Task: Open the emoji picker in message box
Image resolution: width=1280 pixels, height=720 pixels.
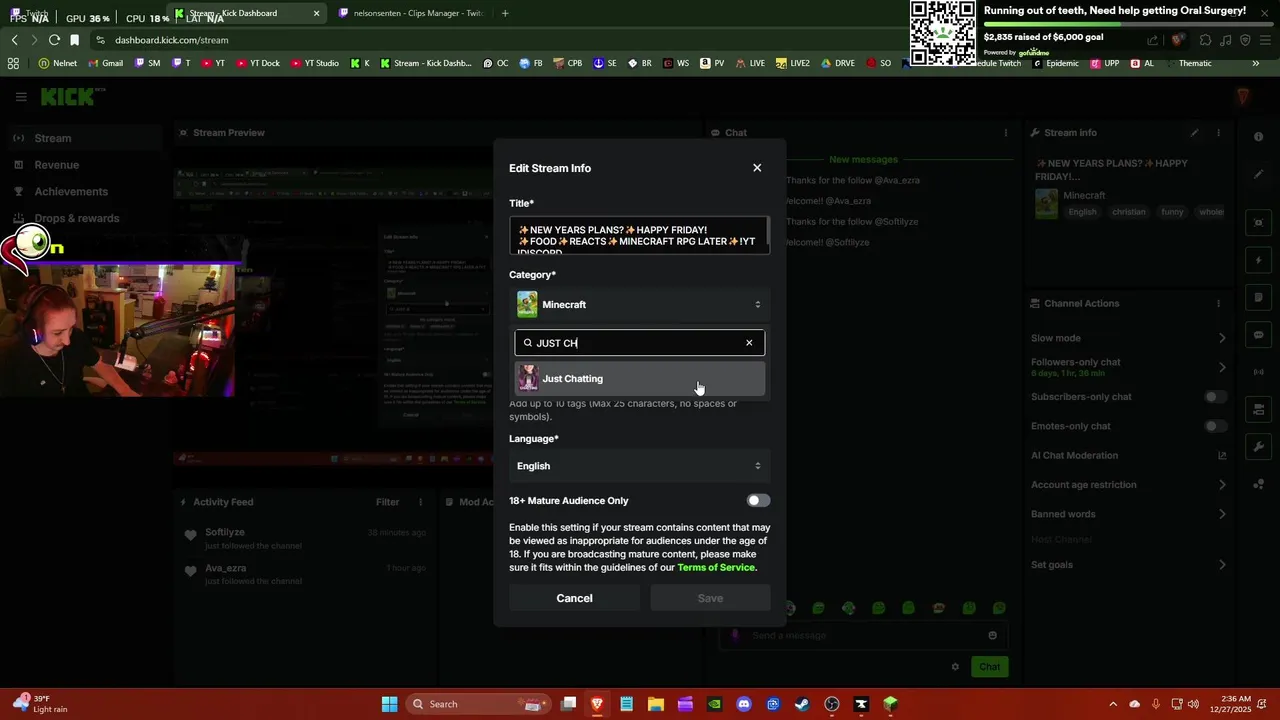Action: tap(992, 635)
